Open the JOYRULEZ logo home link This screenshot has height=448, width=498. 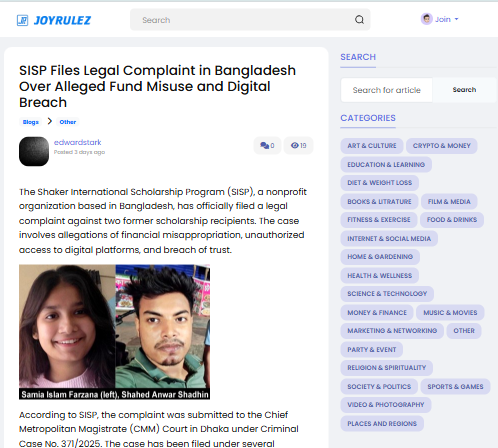click(54, 20)
